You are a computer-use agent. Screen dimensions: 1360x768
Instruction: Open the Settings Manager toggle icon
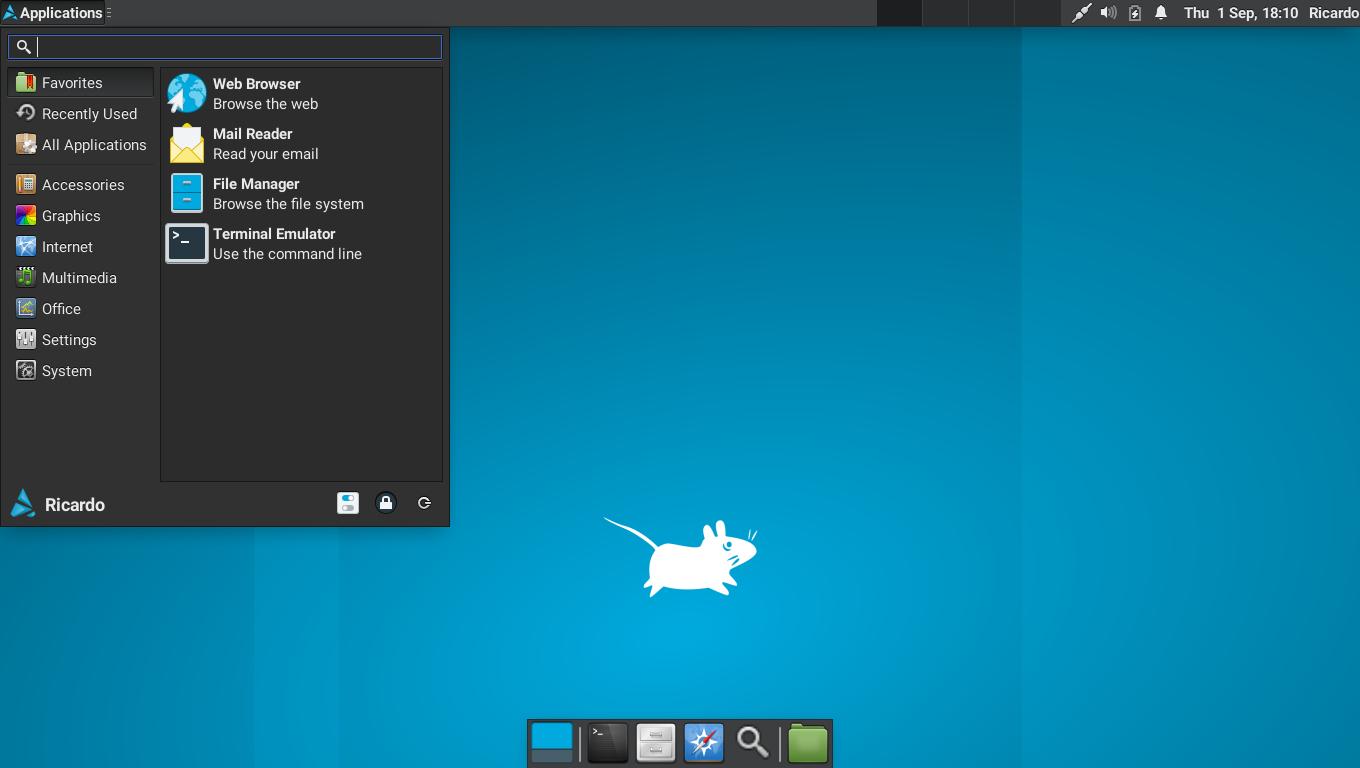pyautogui.click(x=348, y=503)
